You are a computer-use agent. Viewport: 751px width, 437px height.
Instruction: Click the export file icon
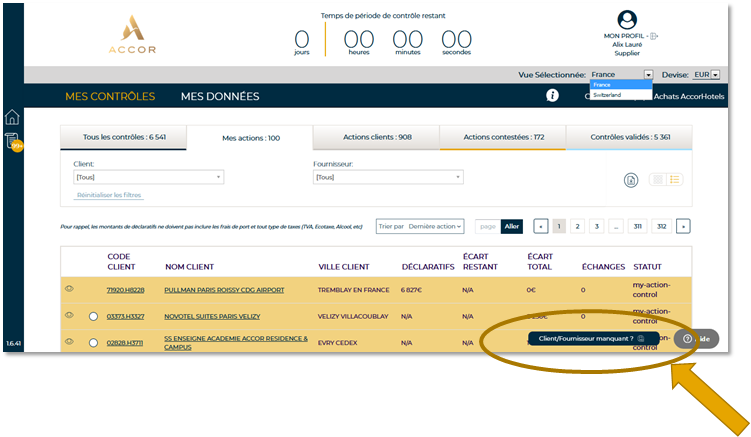pyautogui.click(x=631, y=180)
